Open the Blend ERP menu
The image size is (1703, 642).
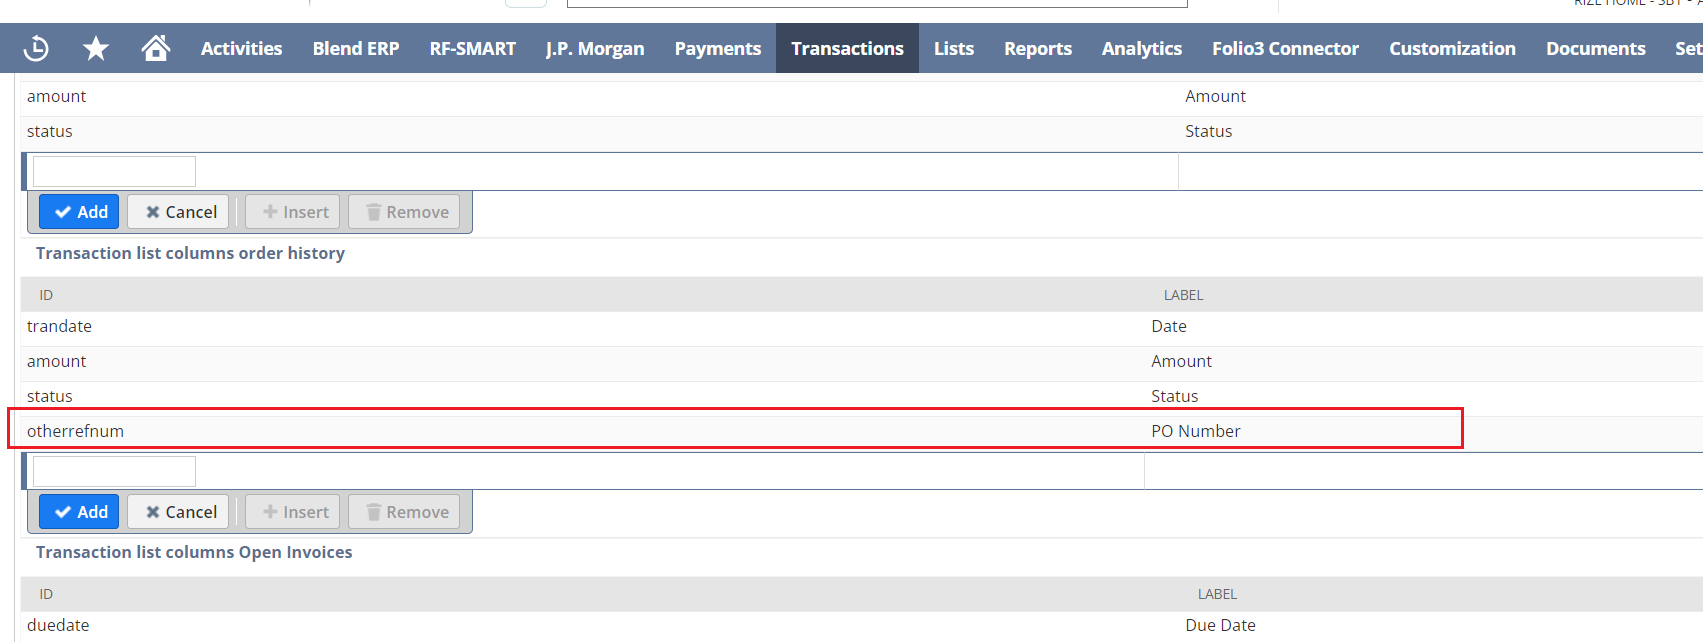355,48
